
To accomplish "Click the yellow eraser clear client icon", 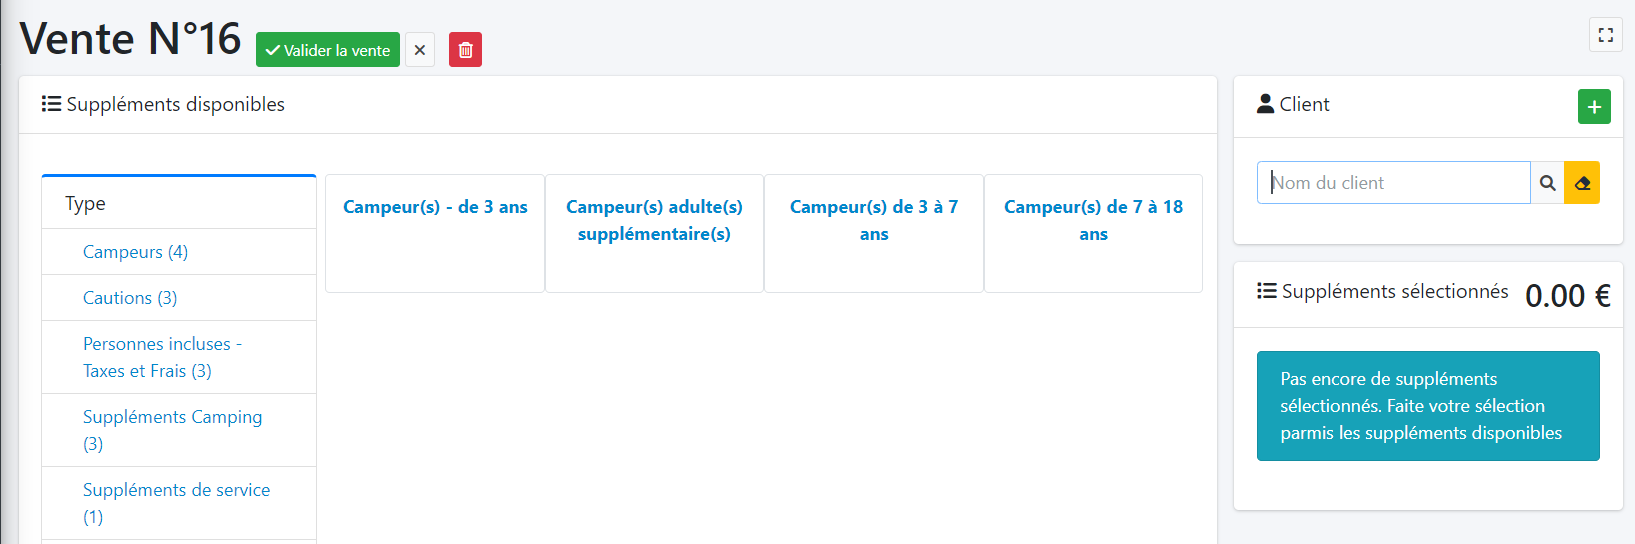I will pos(1582,183).
